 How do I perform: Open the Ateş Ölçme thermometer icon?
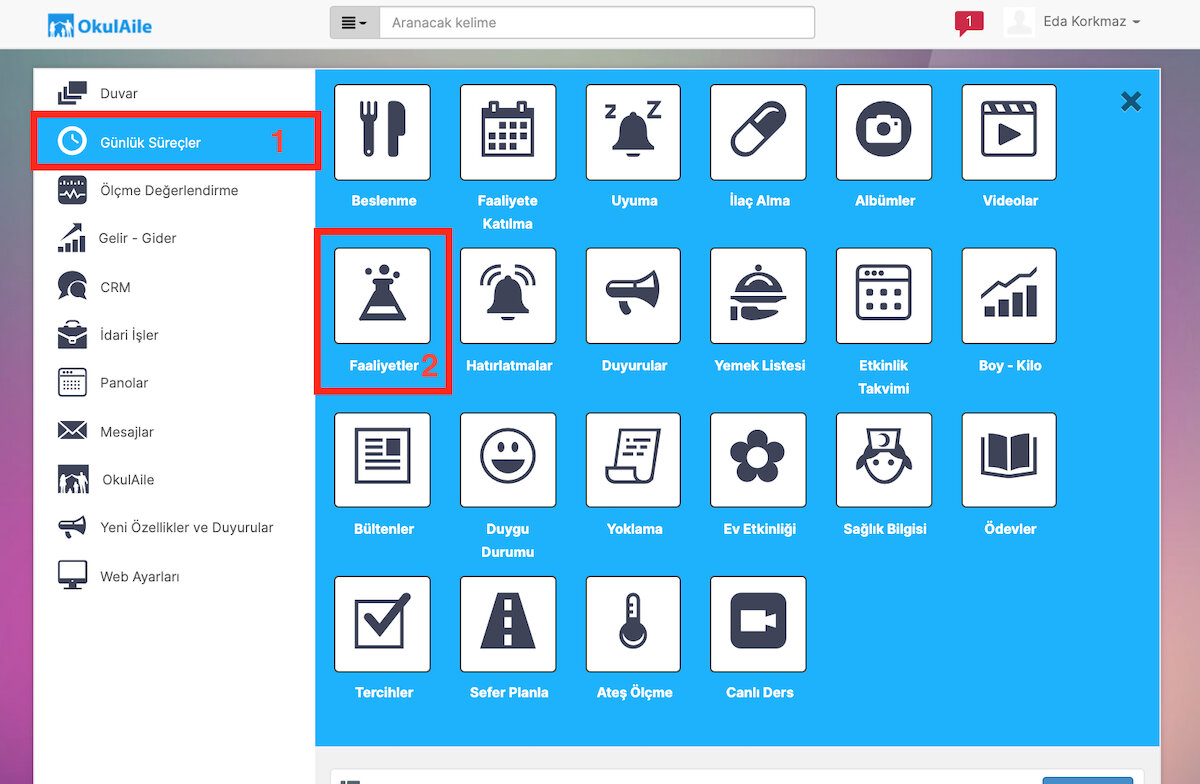click(x=634, y=624)
